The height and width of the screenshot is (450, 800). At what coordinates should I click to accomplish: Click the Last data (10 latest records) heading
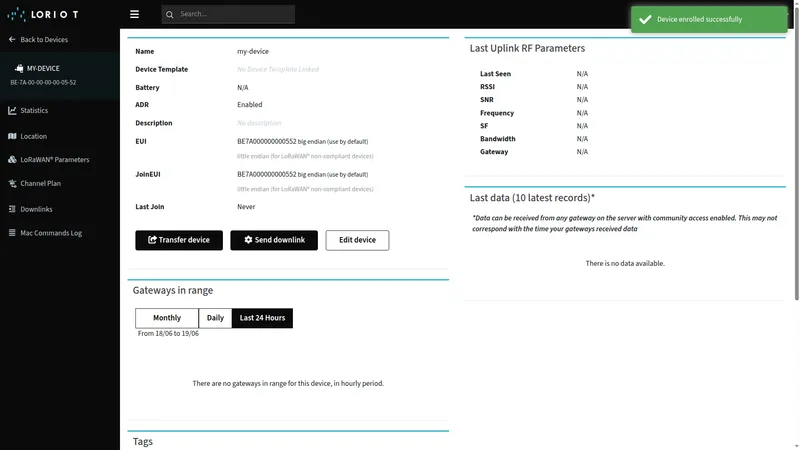[532, 198]
